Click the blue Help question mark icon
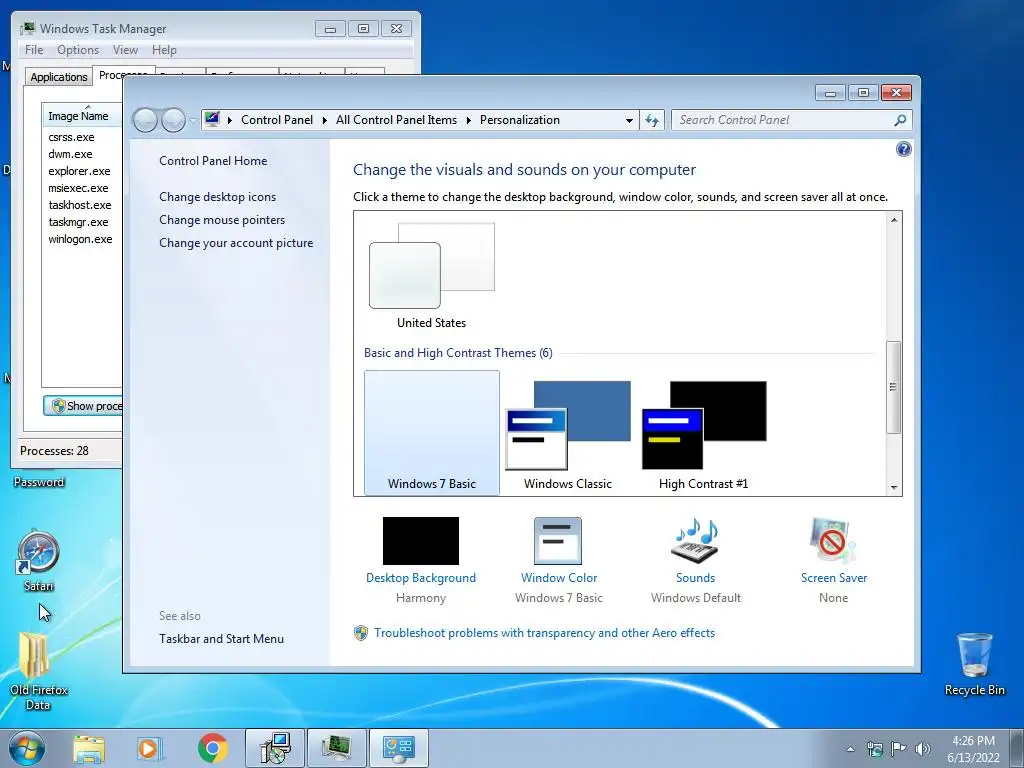This screenshot has height=768, width=1024. point(903,150)
